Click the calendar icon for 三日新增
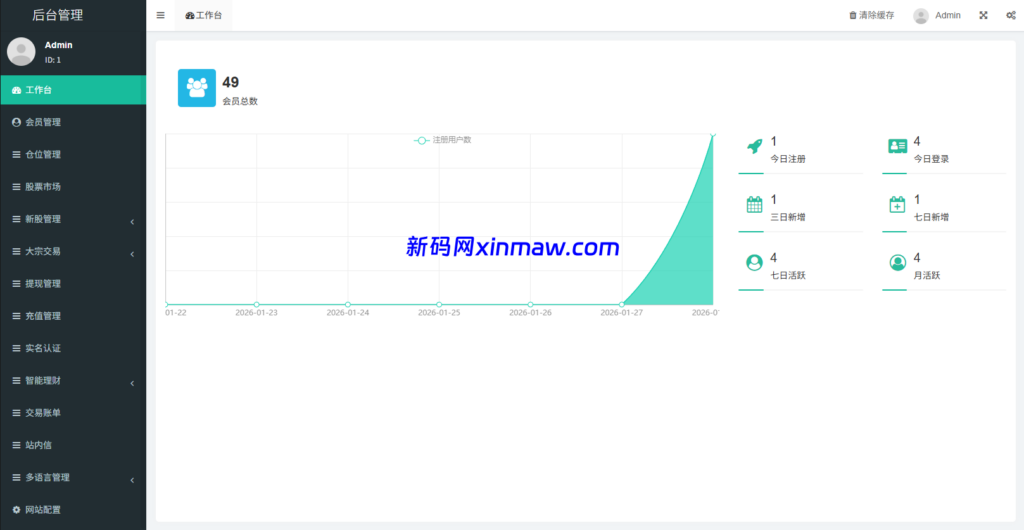This screenshot has height=530, width=1024. tap(754, 204)
